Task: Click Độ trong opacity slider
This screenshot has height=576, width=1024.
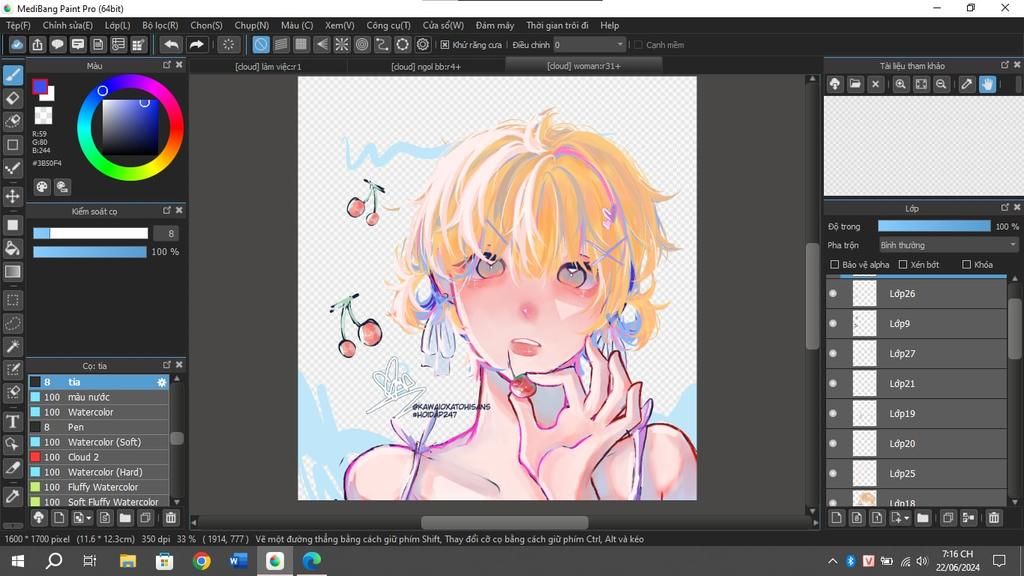Action: [x=934, y=226]
